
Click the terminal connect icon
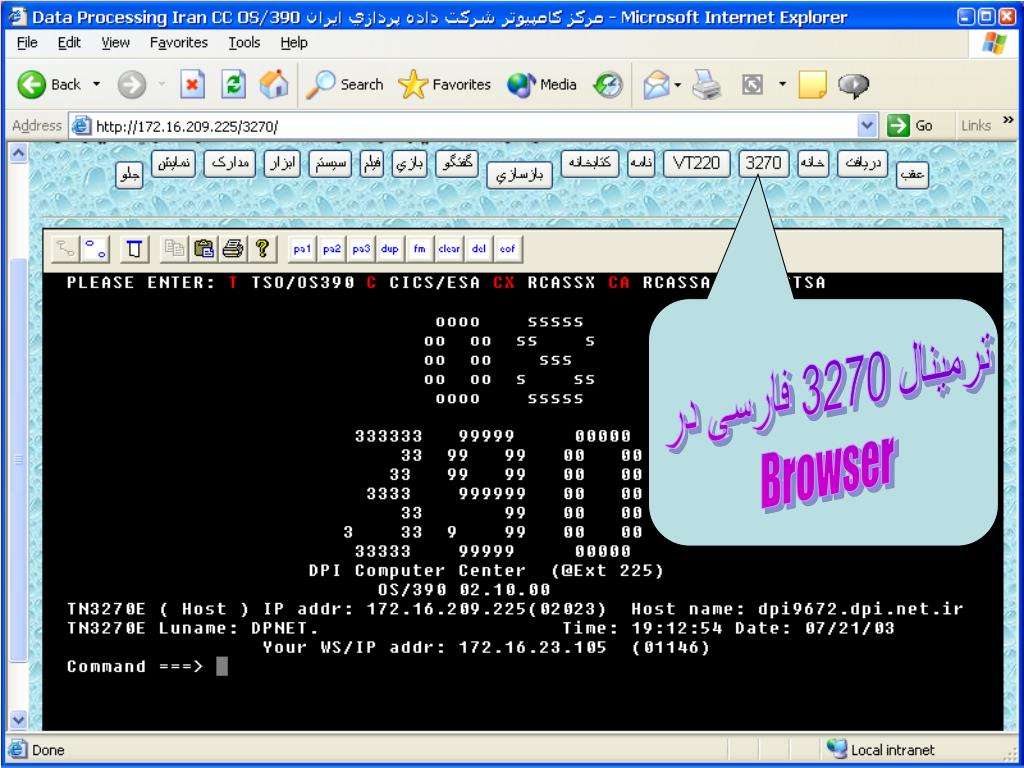click(x=65, y=249)
